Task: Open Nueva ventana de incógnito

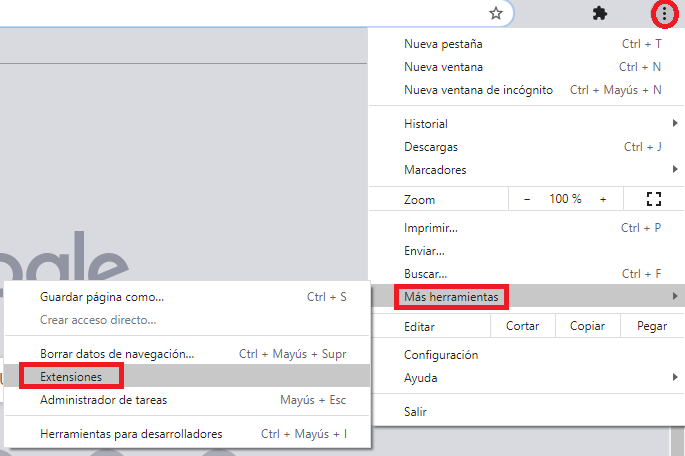Action: tap(478, 90)
